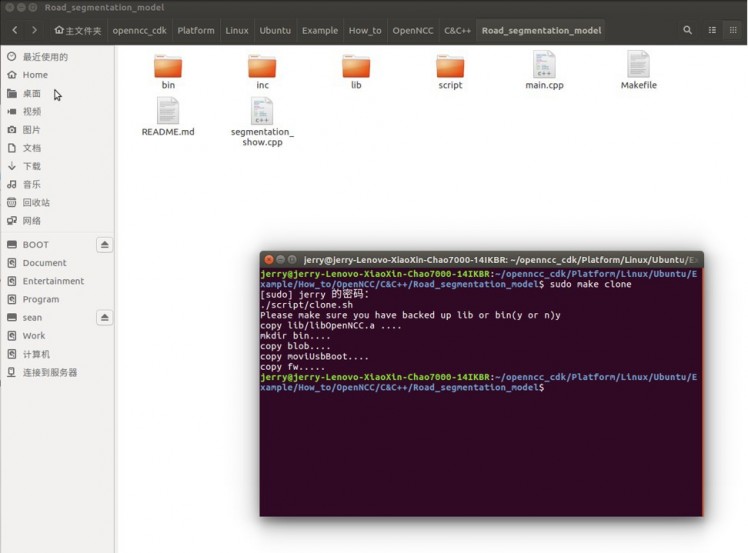This screenshot has height=553, width=748.
Task: Jump to How_to folder in path bar
Action: click(364, 30)
